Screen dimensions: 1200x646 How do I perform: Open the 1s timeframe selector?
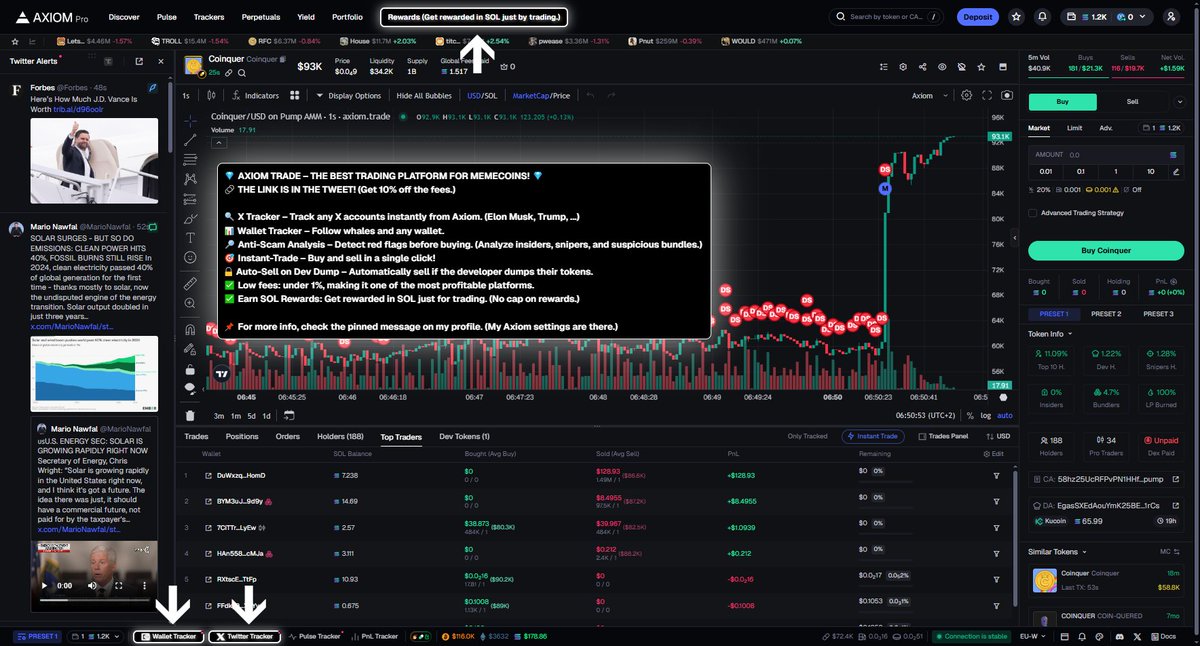point(186,96)
